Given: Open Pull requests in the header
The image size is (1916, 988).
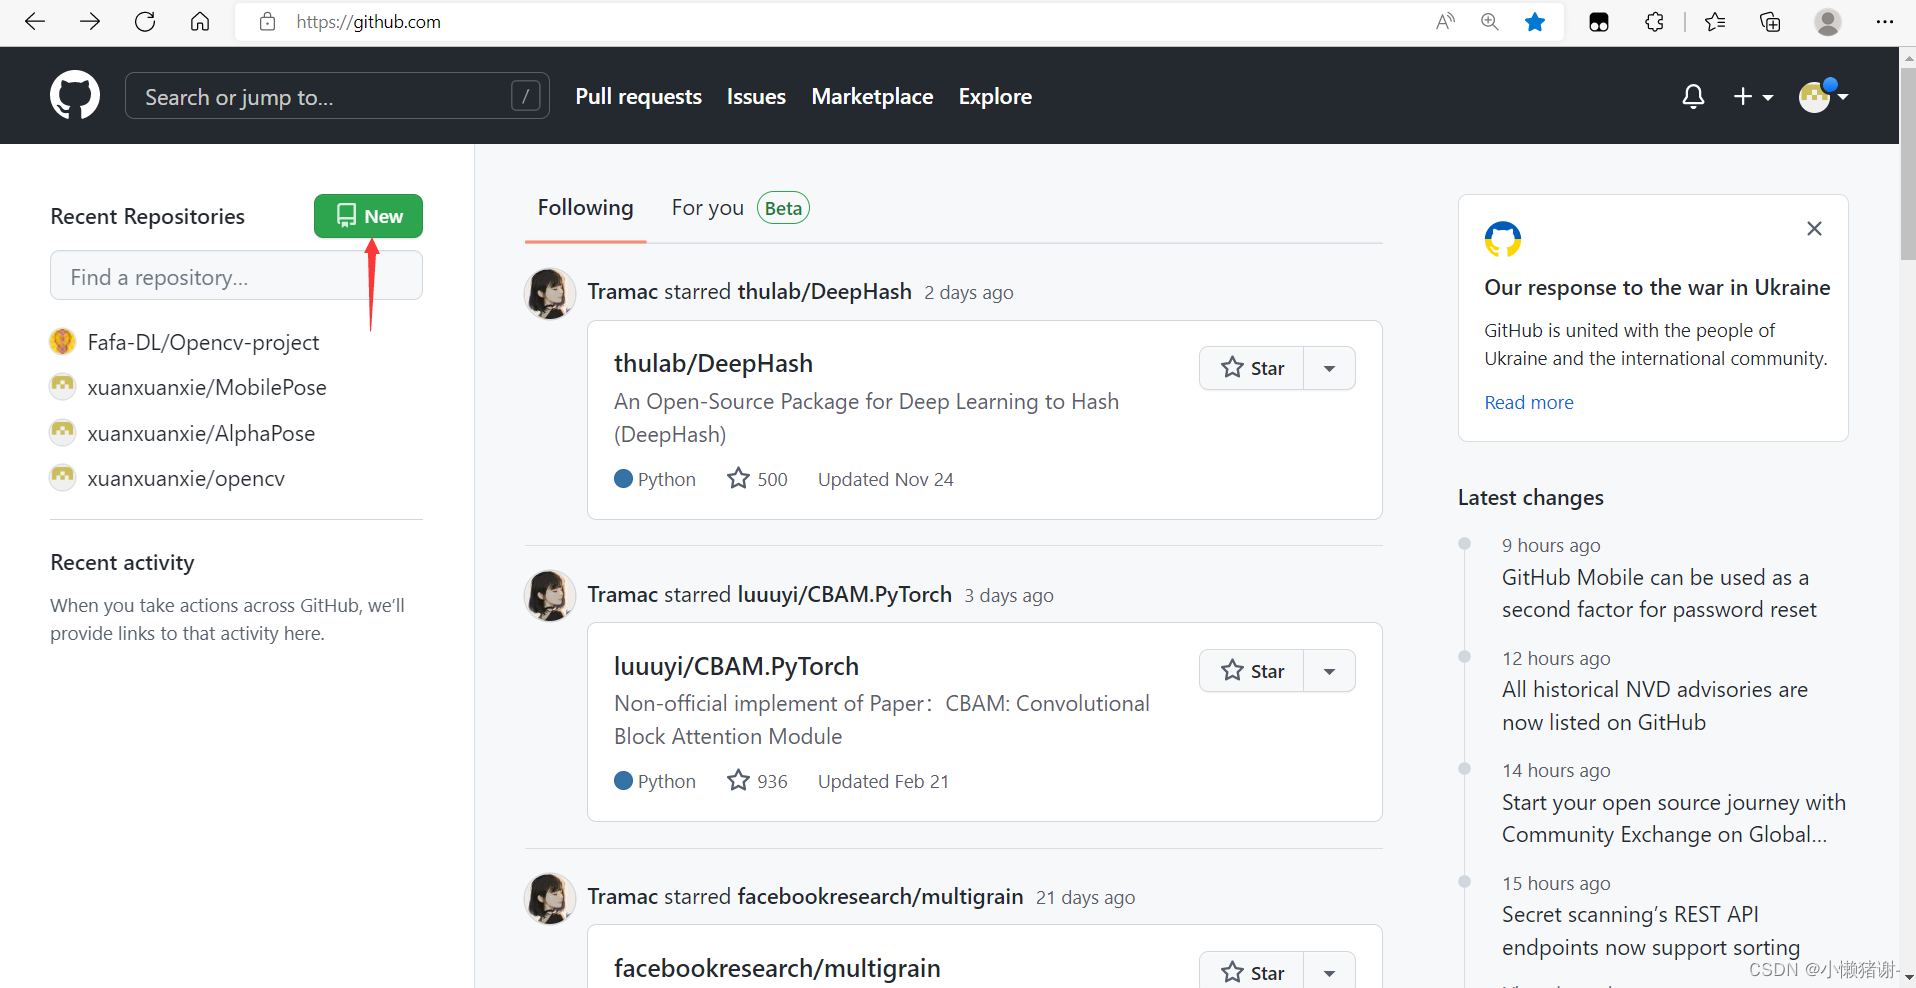Looking at the screenshot, I should tap(638, 96).
